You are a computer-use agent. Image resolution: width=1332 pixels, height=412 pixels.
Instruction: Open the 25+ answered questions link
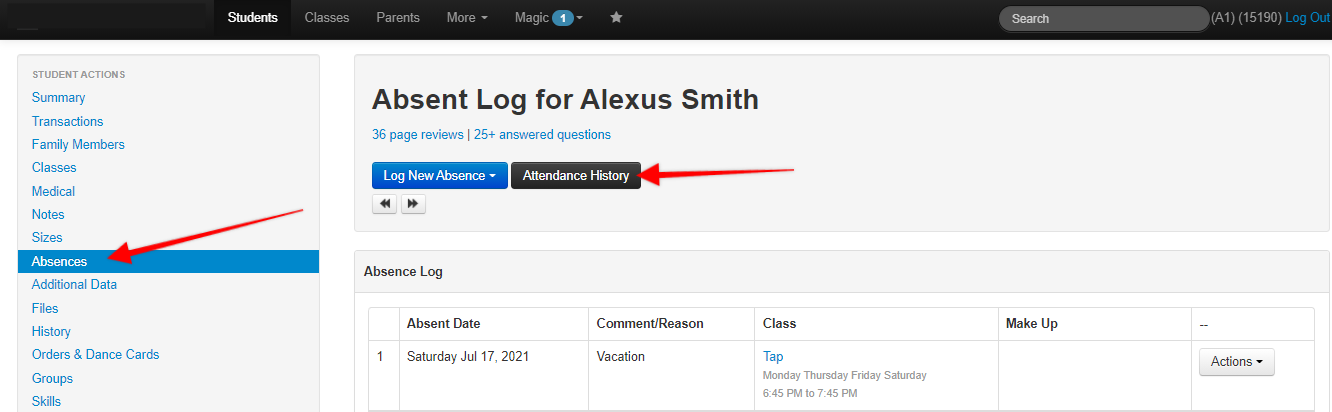click(x=542, y=134)
